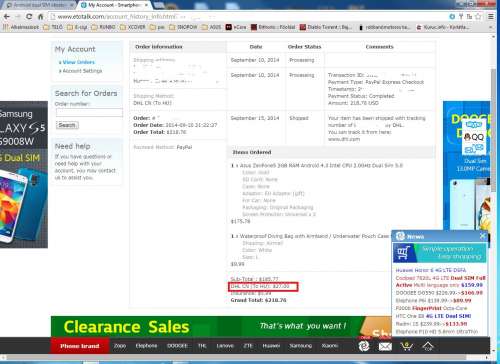This screenshot has height=364, width=500.
Task: Open the simple operation easy shopping banner
Action: click(439, 252)
